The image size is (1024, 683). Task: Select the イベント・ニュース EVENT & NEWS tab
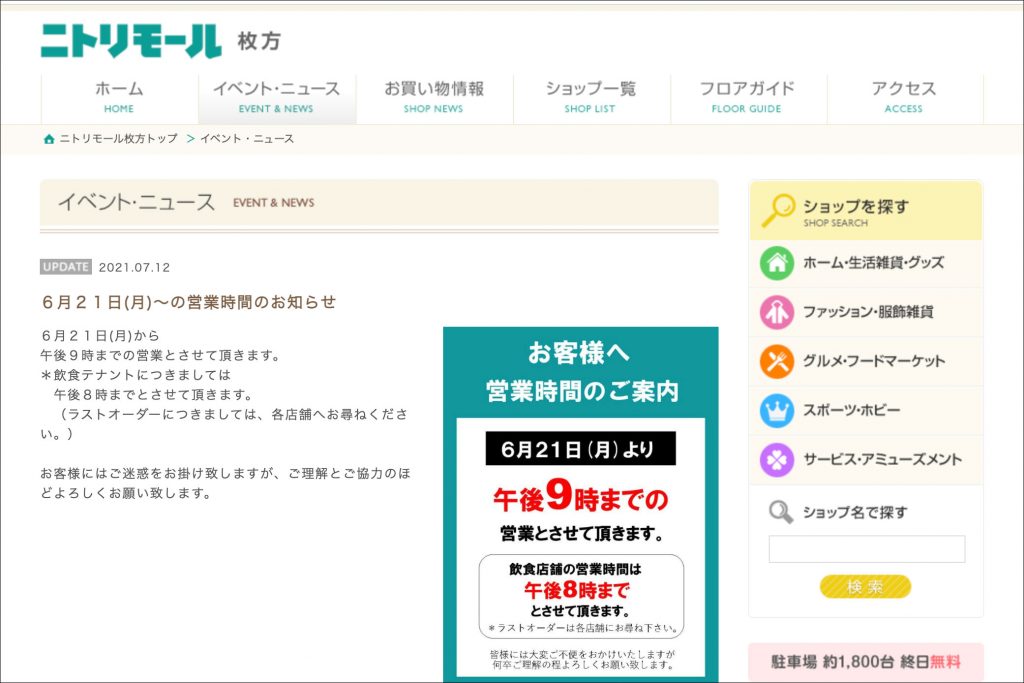[276, 97]
